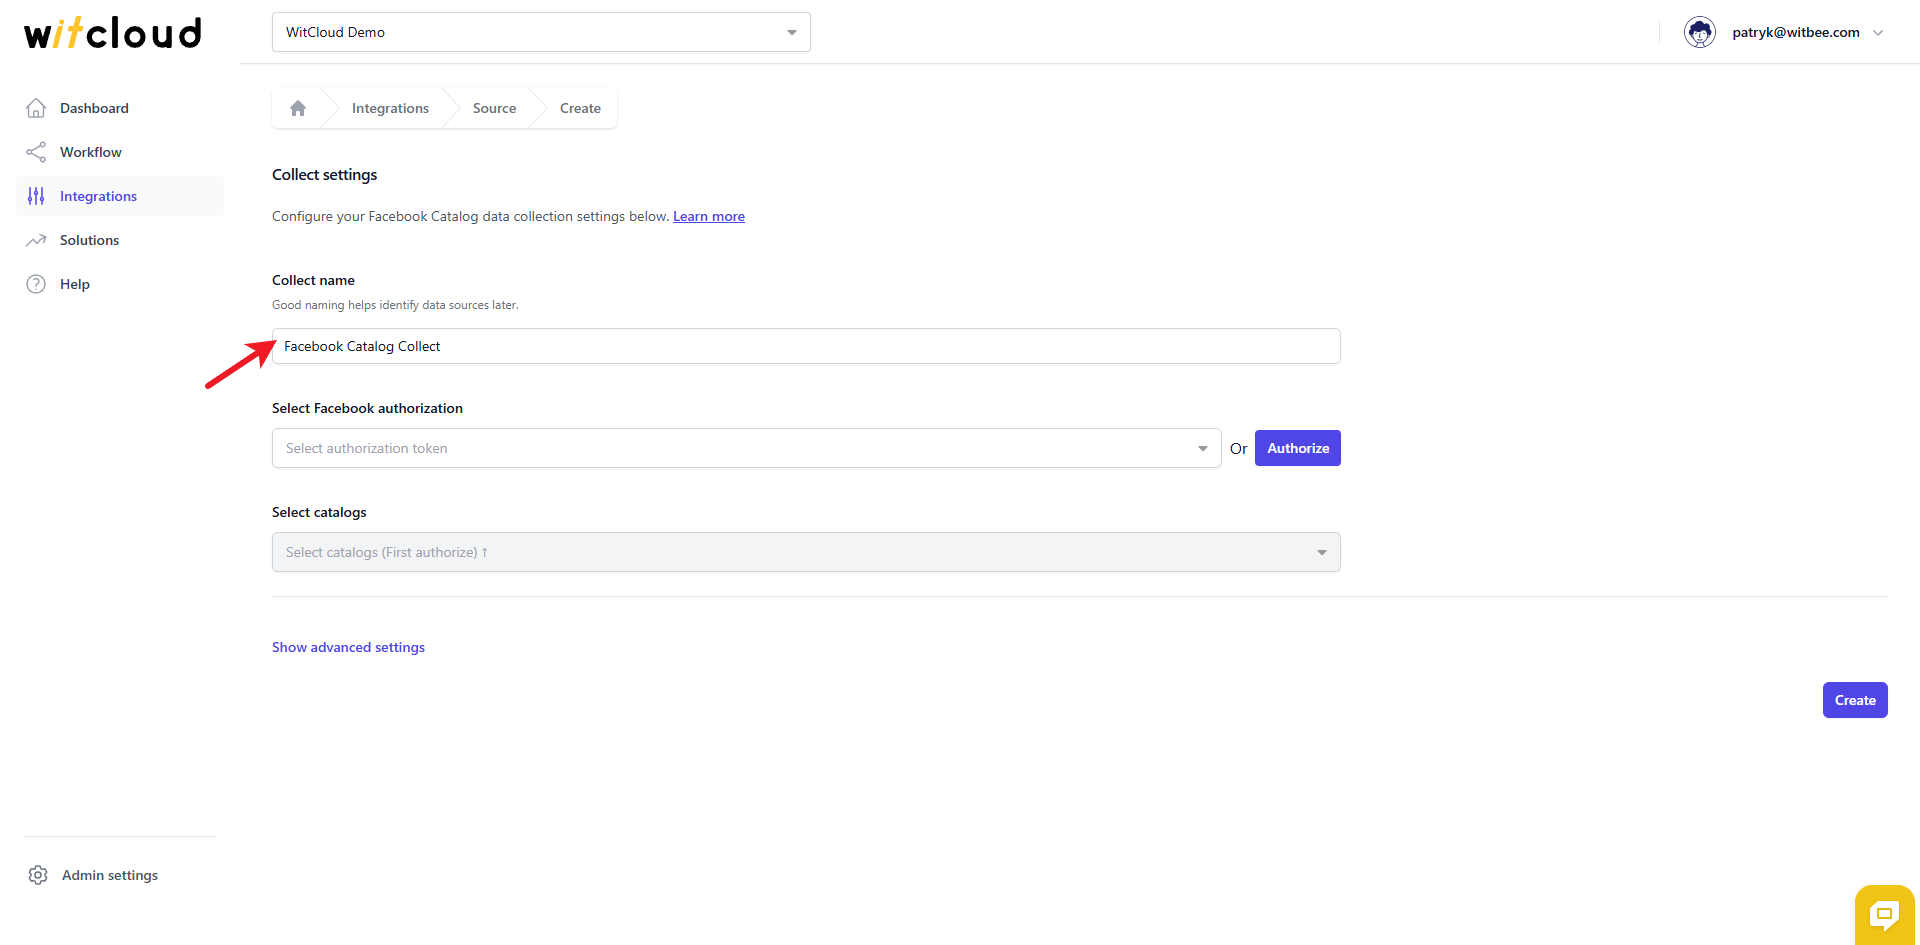This screenshot has width=1920, height=945.
Task: Click the Select catalogs label
Action: coord(319,512)
